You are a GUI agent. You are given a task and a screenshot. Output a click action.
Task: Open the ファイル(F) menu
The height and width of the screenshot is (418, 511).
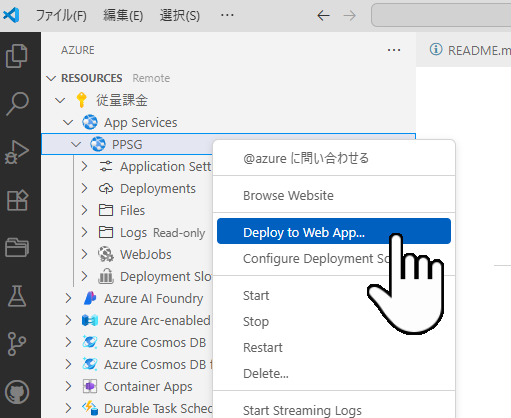pyautogui.click(x=61, y=16)
